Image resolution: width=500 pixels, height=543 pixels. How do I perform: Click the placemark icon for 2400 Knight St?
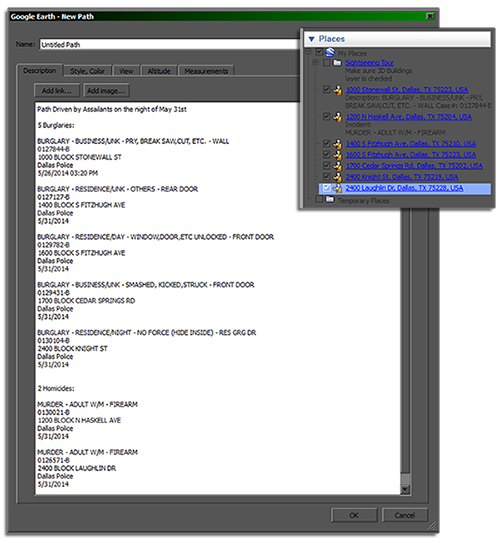[x=337, y=177]
